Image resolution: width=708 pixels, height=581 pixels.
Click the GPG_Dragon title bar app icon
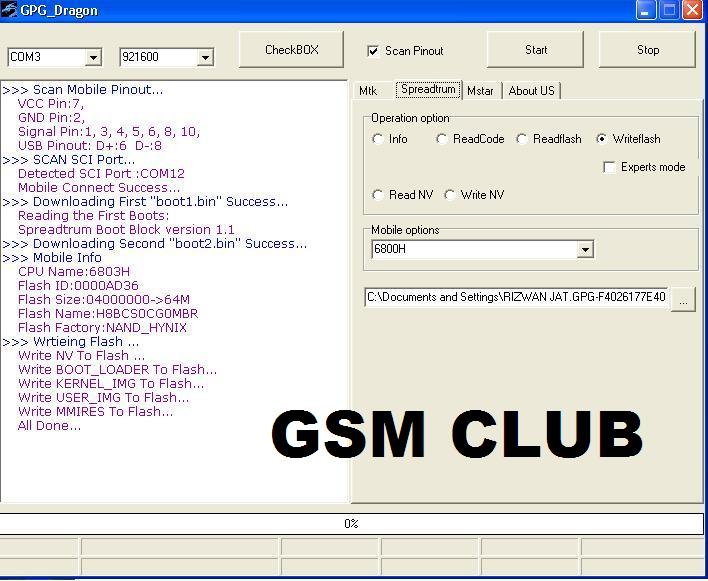pyautogui.click(x=9, y=10)
